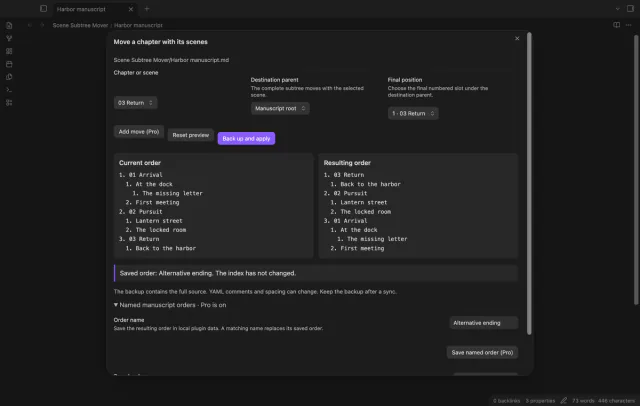Click '02 Pursuit' in Current order
This screenshot has width=640, height=406.
146,212
